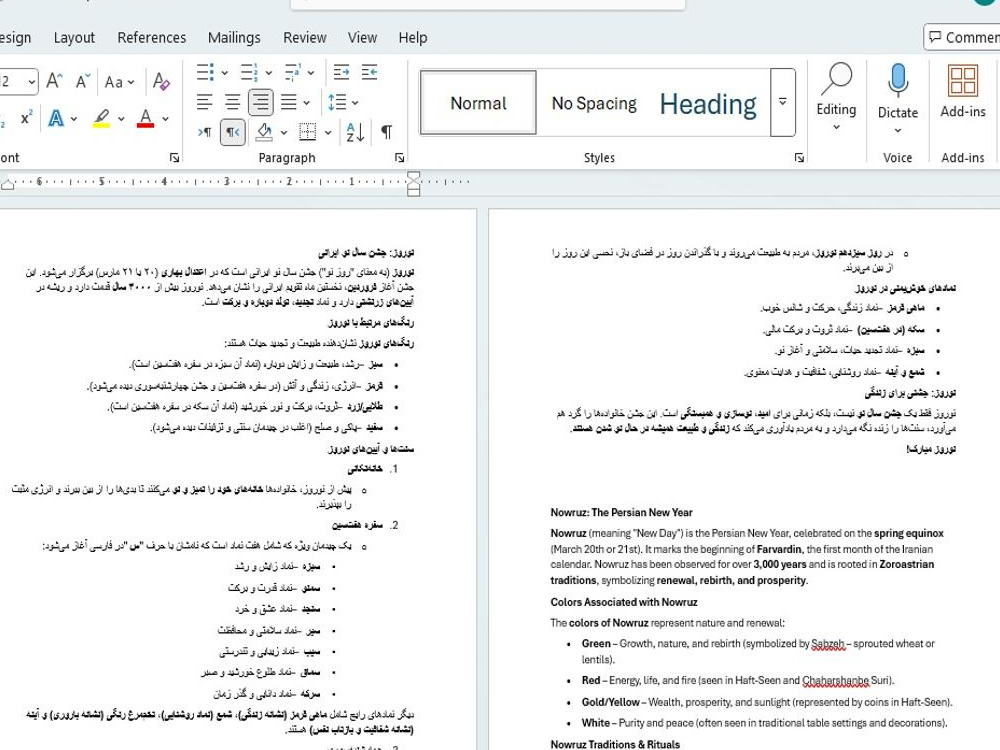Expand the highlight color options arrow

click(121, 119)
